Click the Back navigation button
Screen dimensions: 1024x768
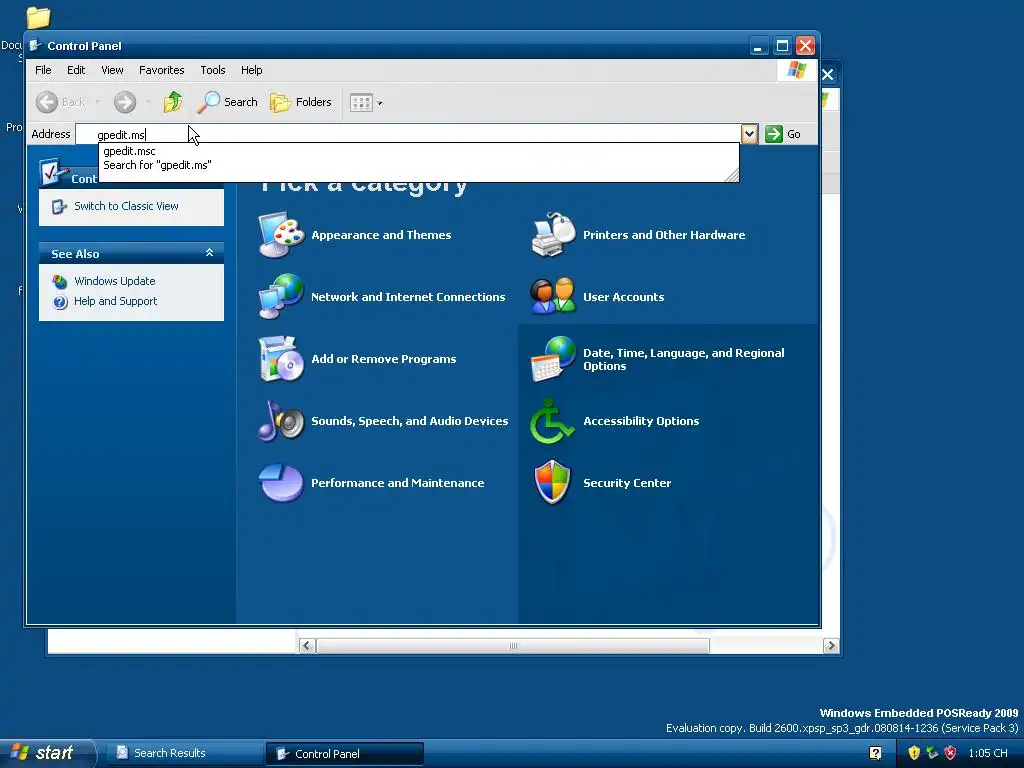(x=61, y=102)
